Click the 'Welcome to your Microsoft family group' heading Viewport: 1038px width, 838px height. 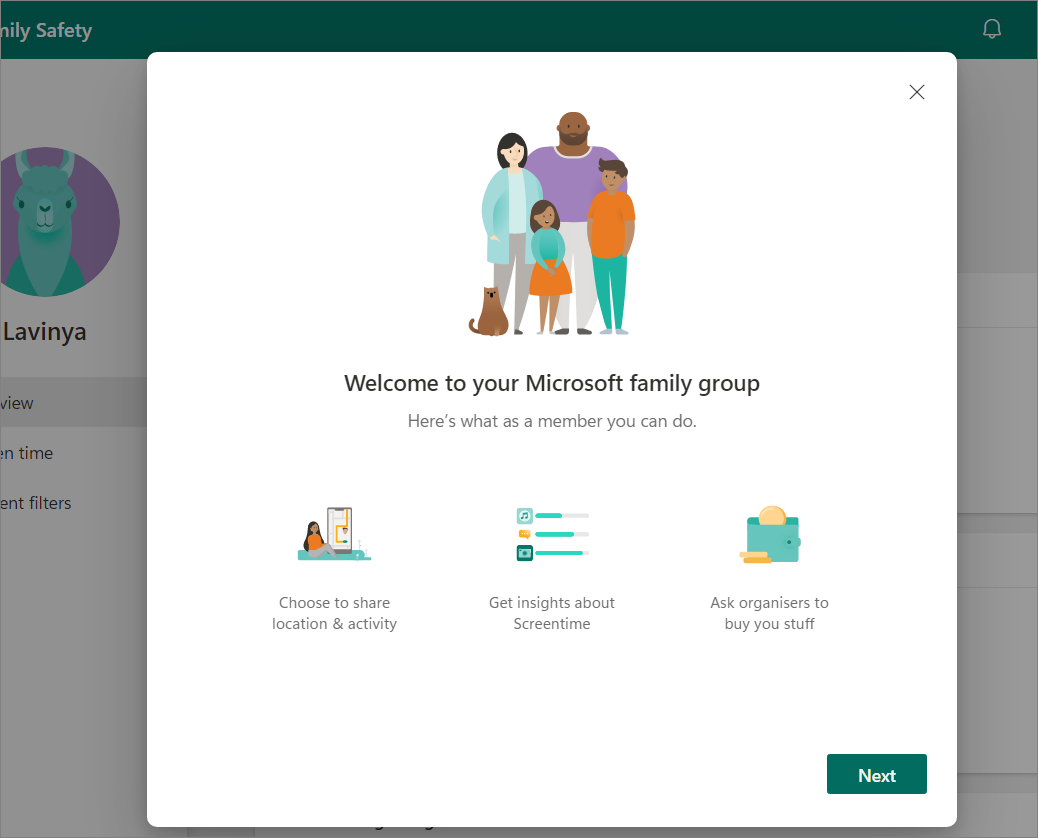click(x=552, y=383)
